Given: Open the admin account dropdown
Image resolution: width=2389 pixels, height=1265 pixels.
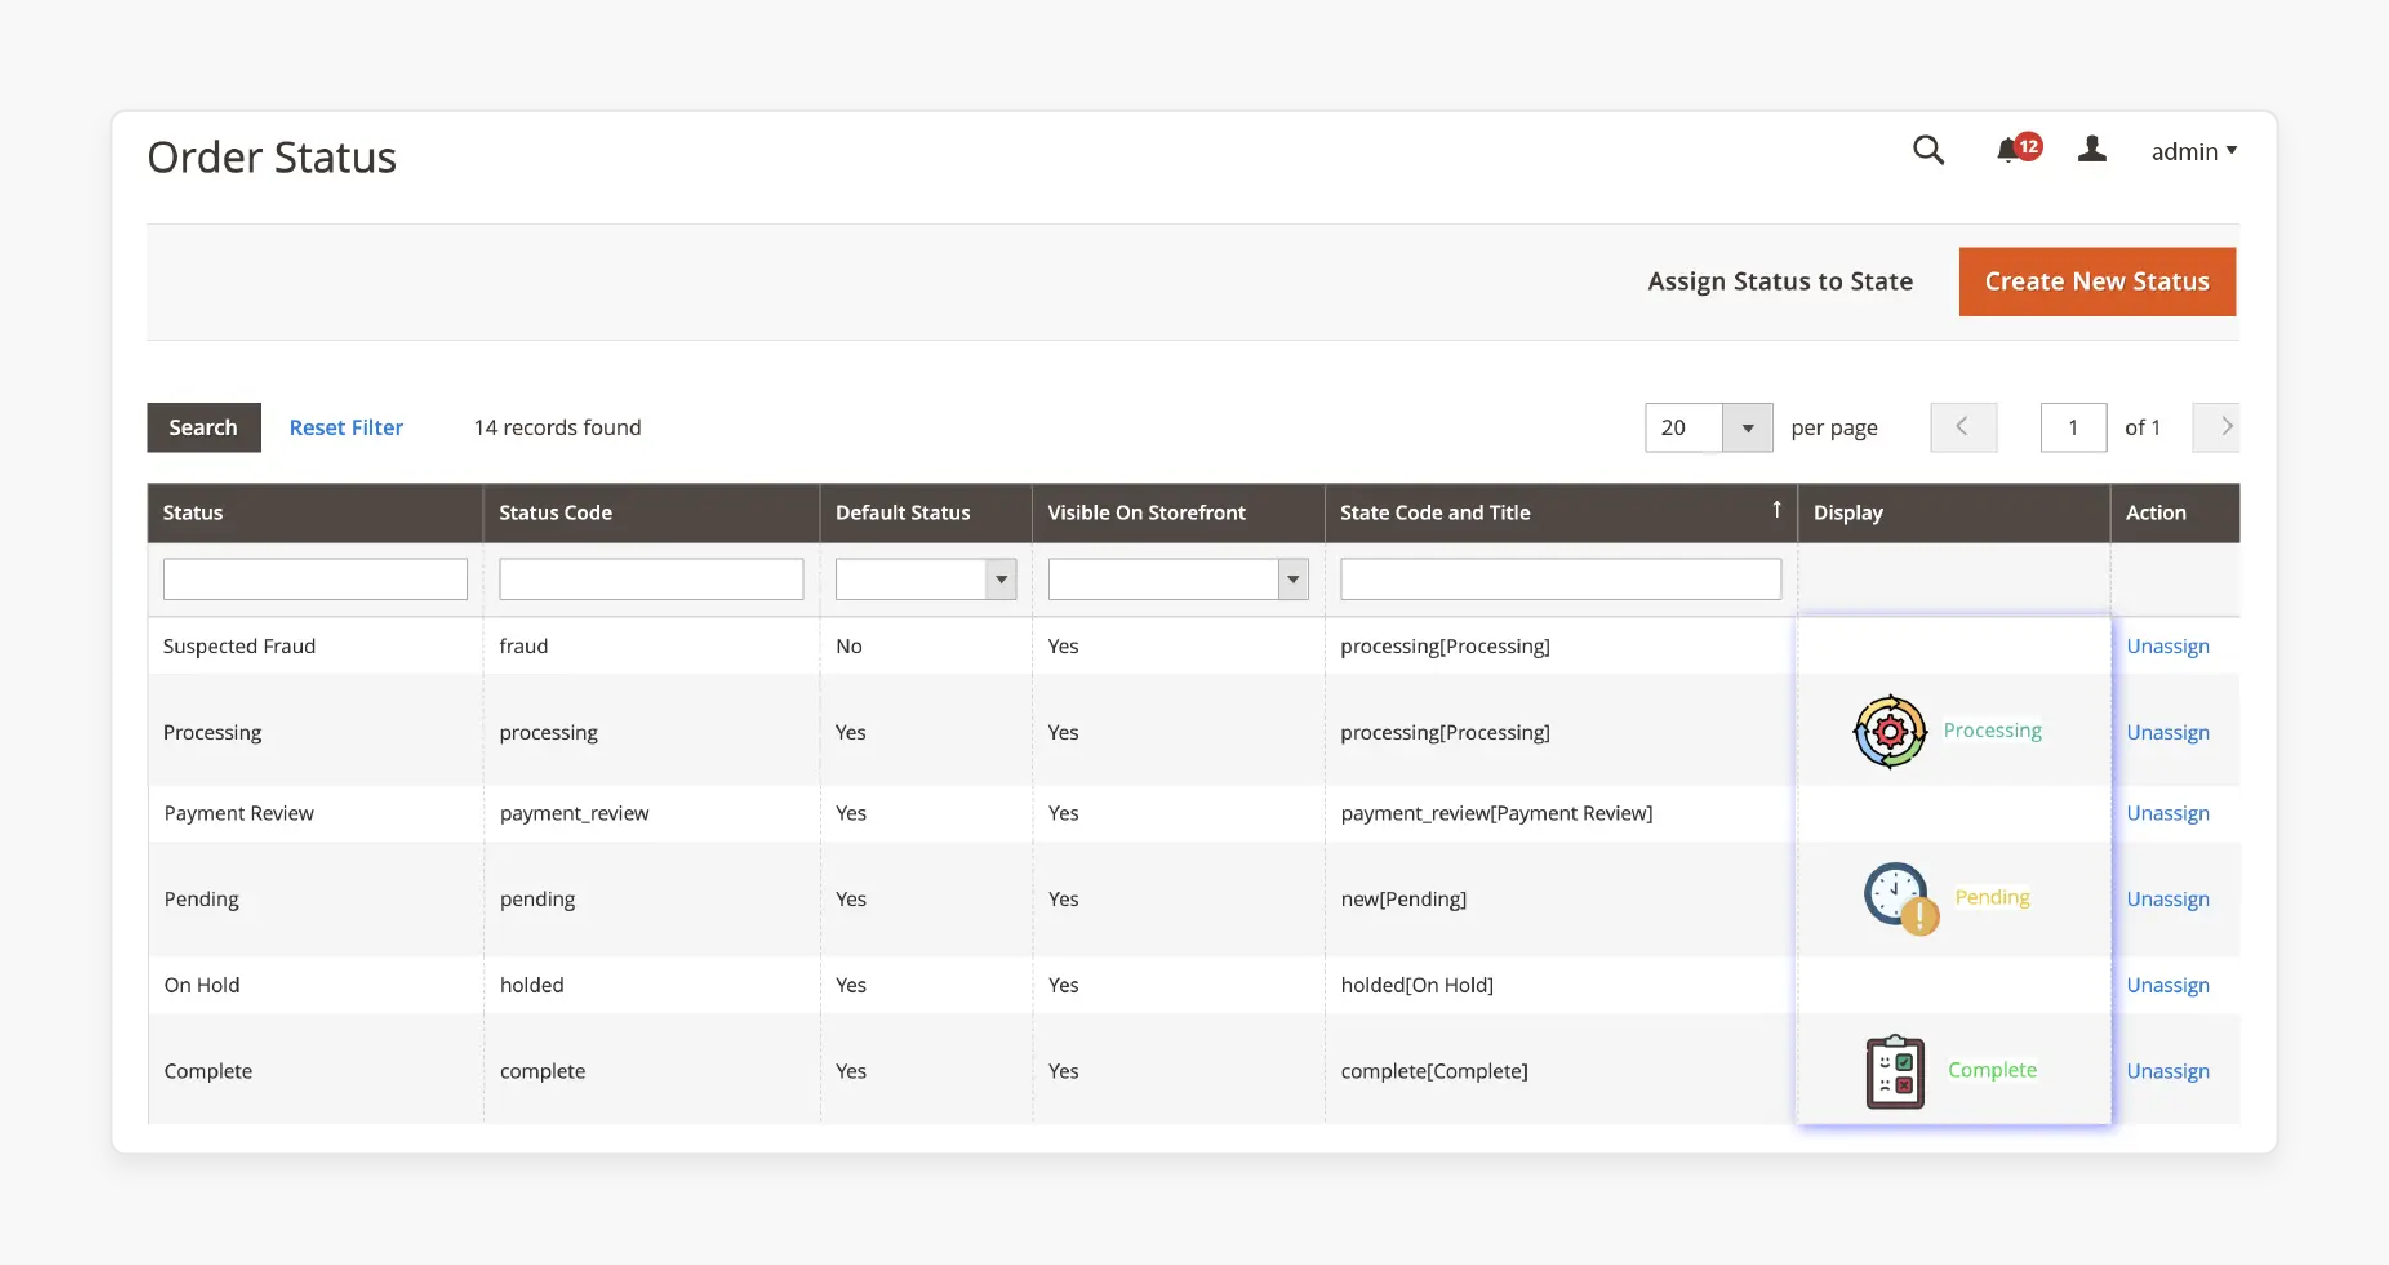Looking at the screenshot, I should pos(2194,151).
